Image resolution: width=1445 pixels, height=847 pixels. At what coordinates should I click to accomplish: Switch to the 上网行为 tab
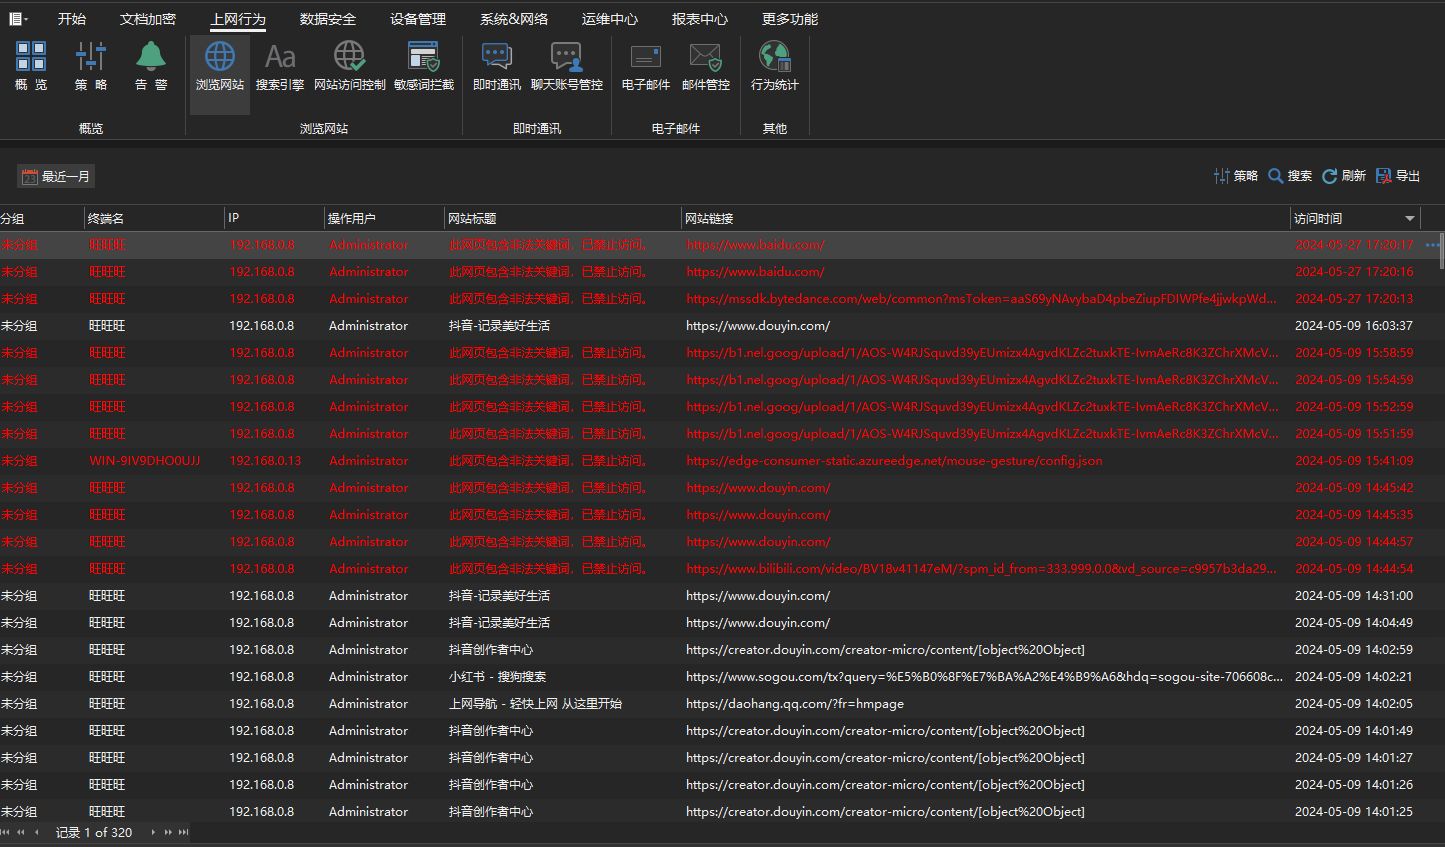click(x=238, y=19)
